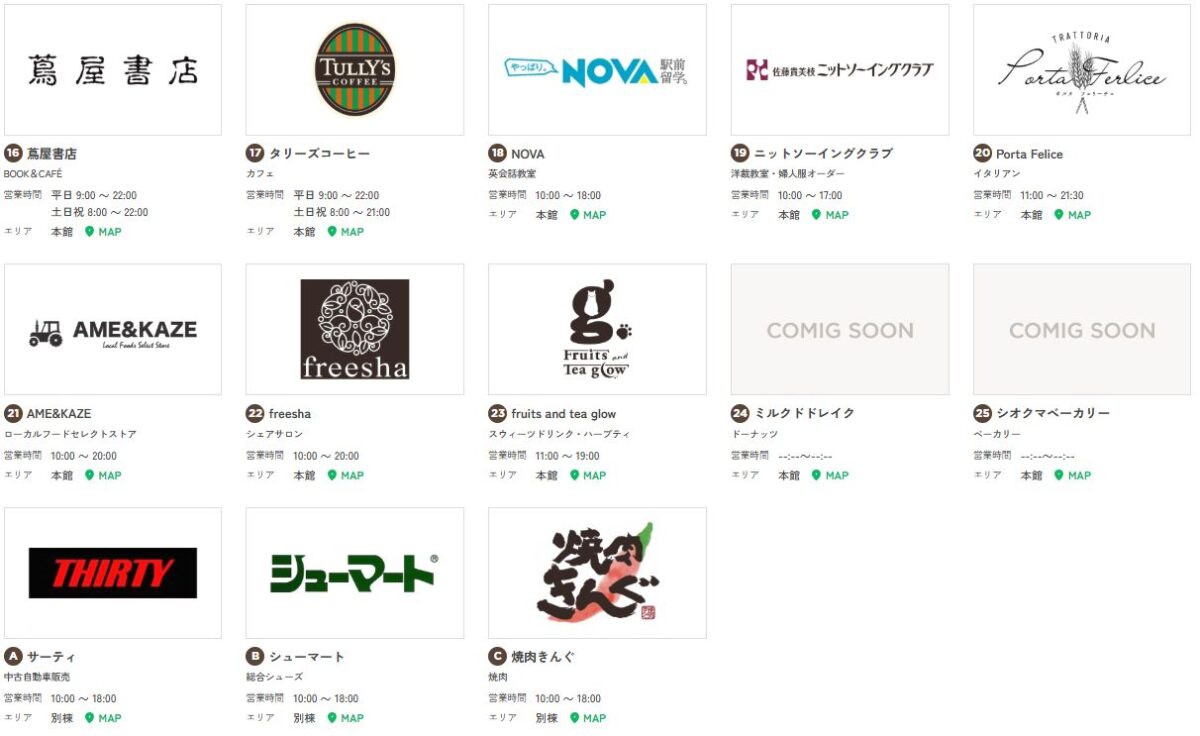1200x736 pixels.
Task: Open MAP pin for Porta Felice
Action: 1072,215
